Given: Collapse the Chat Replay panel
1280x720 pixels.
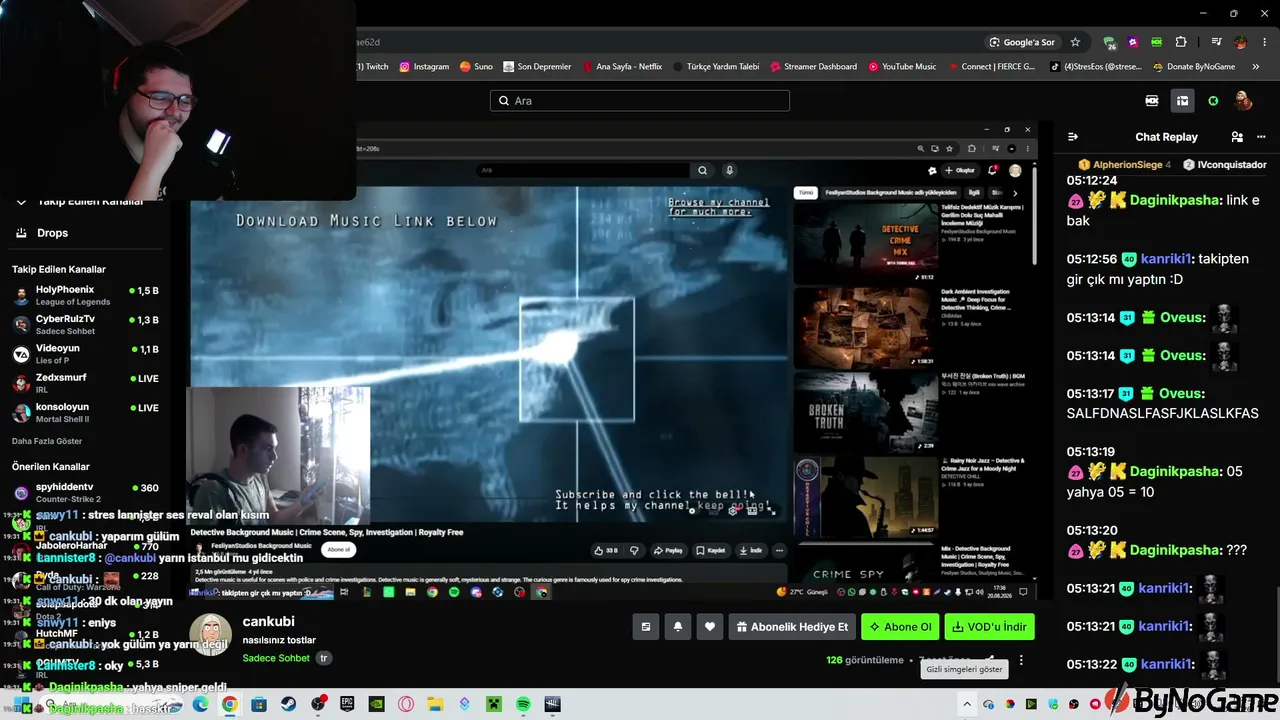Looking at the screenshot, I should 1073,137.
